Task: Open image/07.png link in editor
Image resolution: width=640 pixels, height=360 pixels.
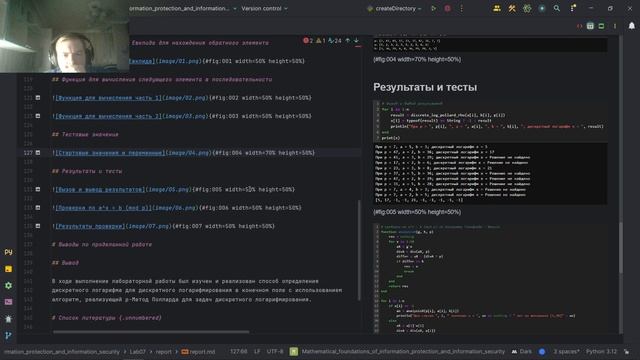Action: coord(149,226)
